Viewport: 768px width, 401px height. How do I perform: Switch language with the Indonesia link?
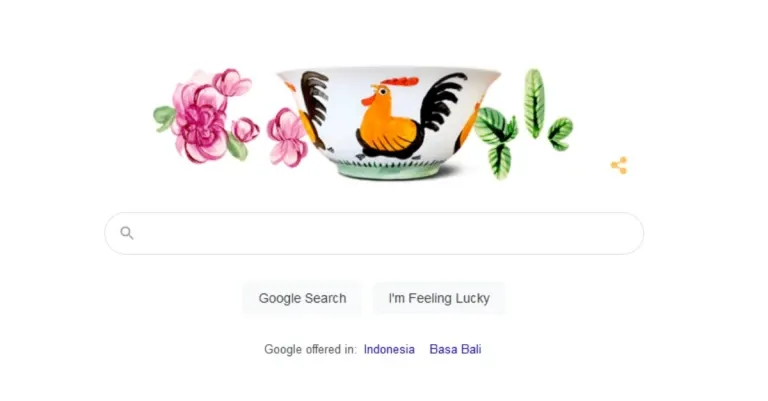coord(389,349)
